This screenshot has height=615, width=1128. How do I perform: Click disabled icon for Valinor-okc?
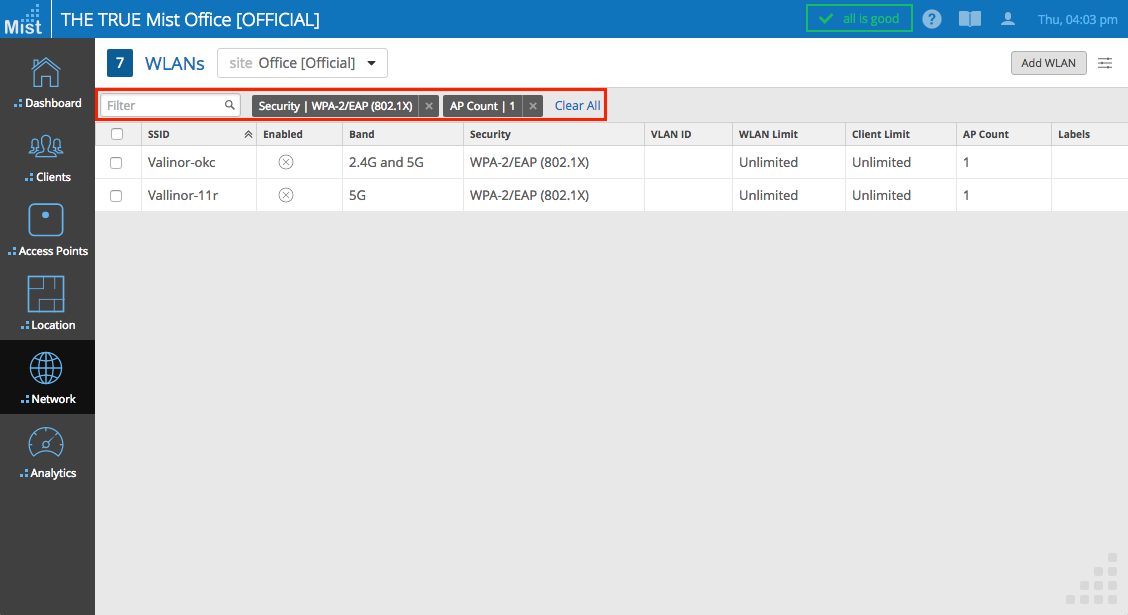[x=286, y=162]
